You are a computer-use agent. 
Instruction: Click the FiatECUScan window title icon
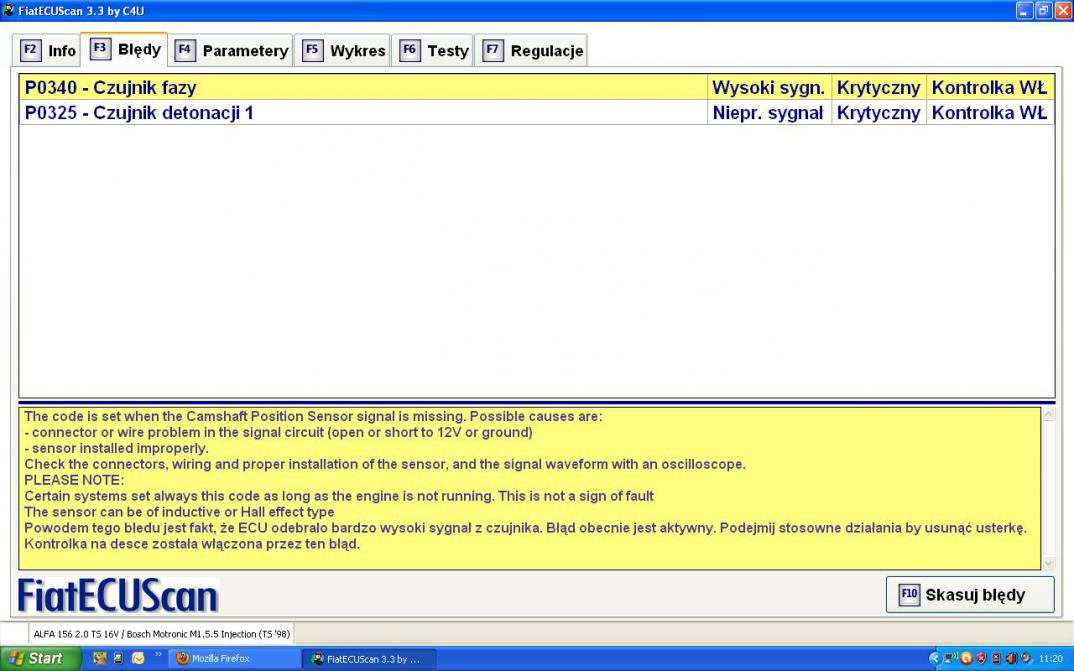pos(8,10)
